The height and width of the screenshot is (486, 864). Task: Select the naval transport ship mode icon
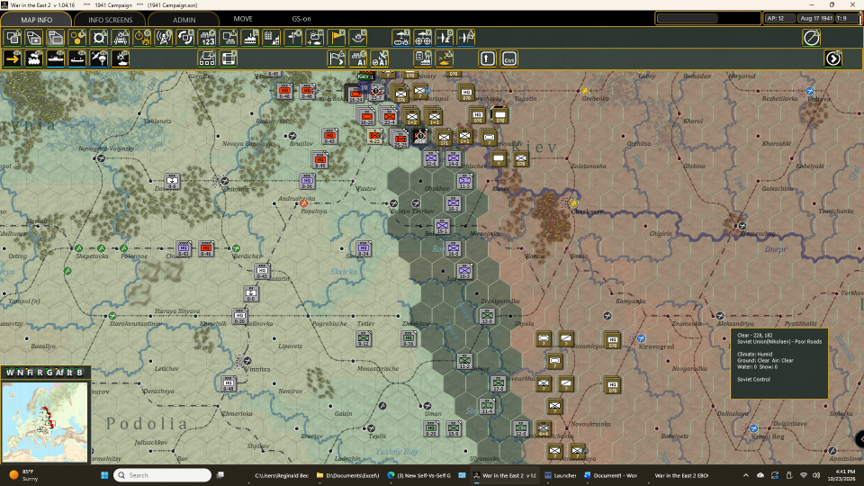click(x=56, y=58)
